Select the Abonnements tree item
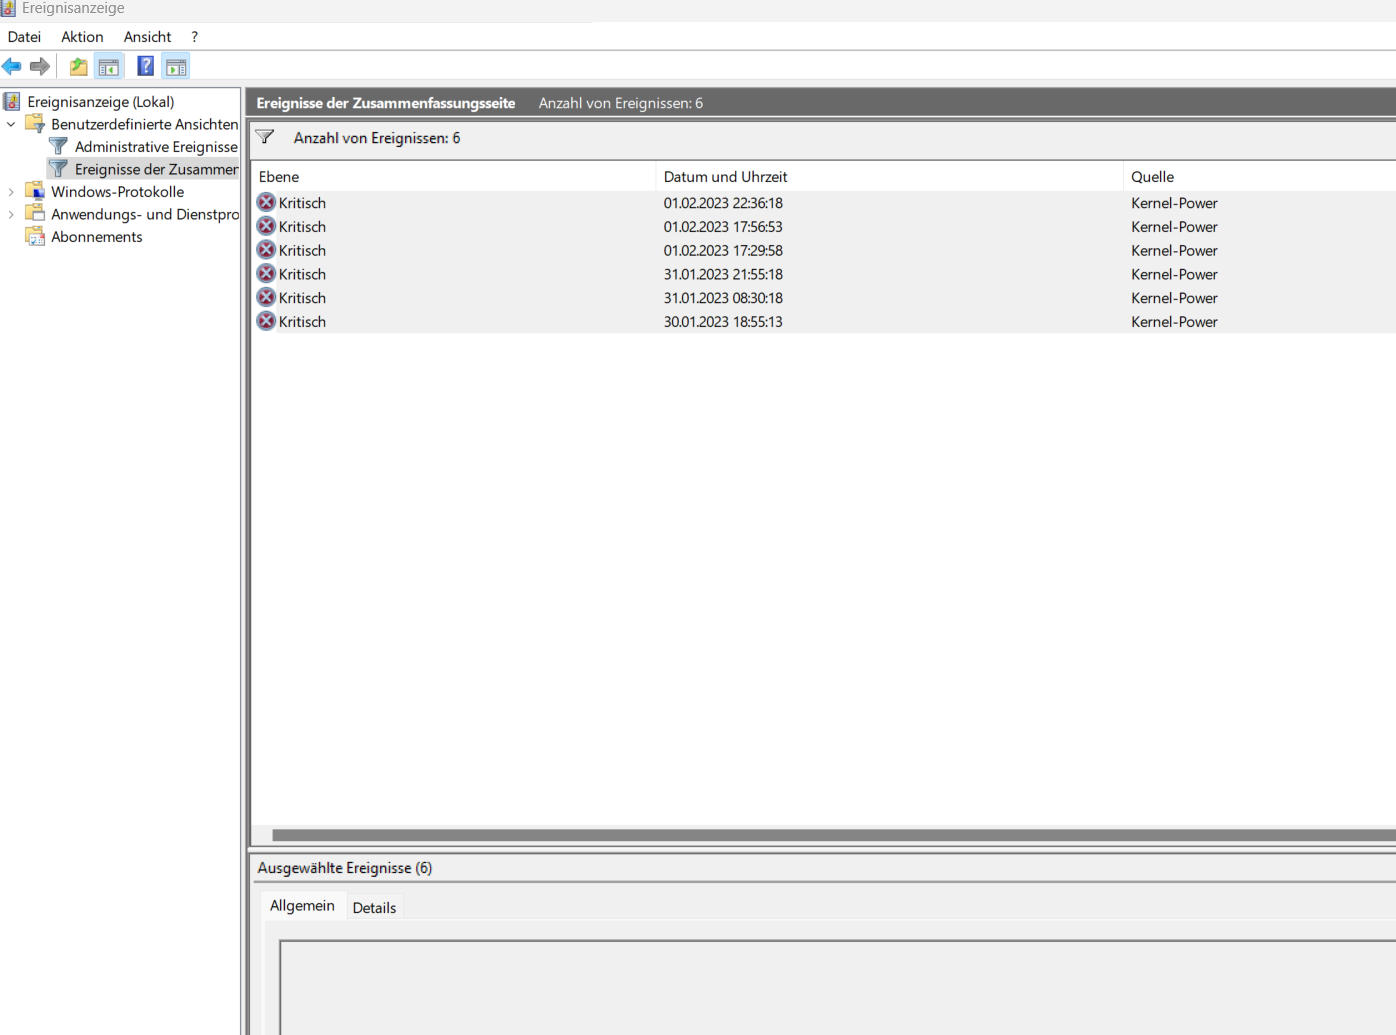Image resolution: width=1396 pixels, height=1035 pixels. tap(97, 237)
